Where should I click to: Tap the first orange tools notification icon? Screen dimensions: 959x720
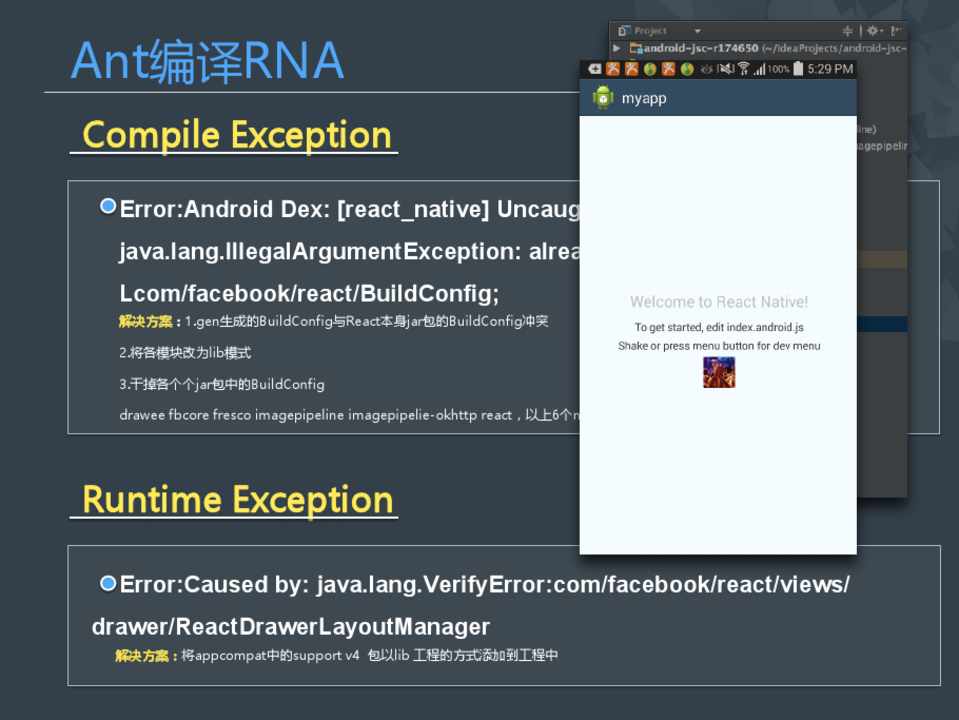613,69
